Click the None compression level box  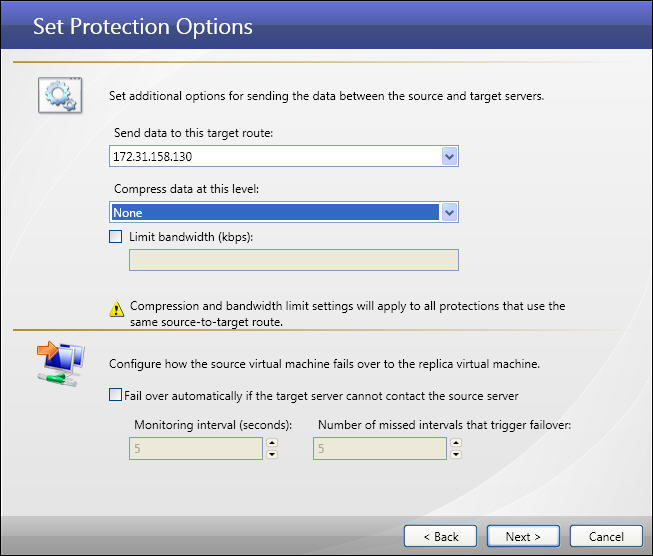click(275, 212)
